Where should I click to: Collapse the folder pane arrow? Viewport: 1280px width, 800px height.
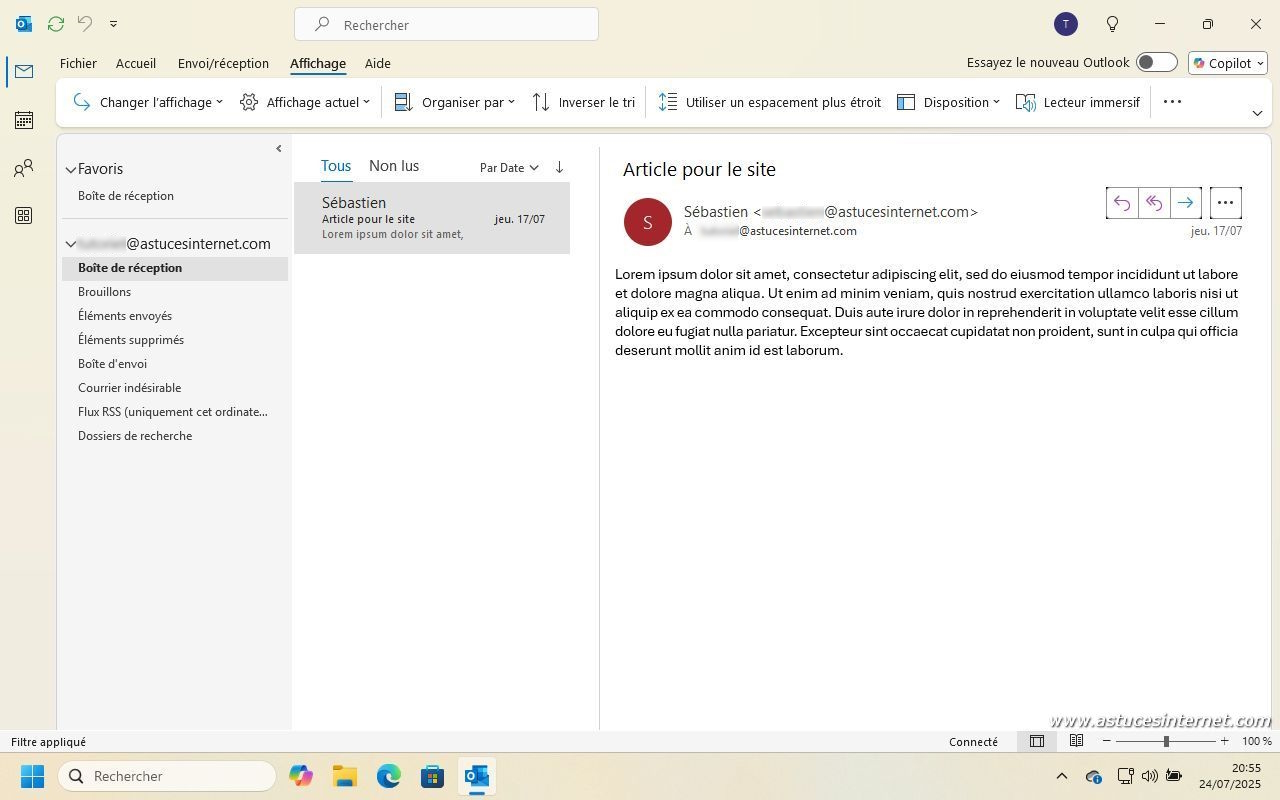click(278, 148)
